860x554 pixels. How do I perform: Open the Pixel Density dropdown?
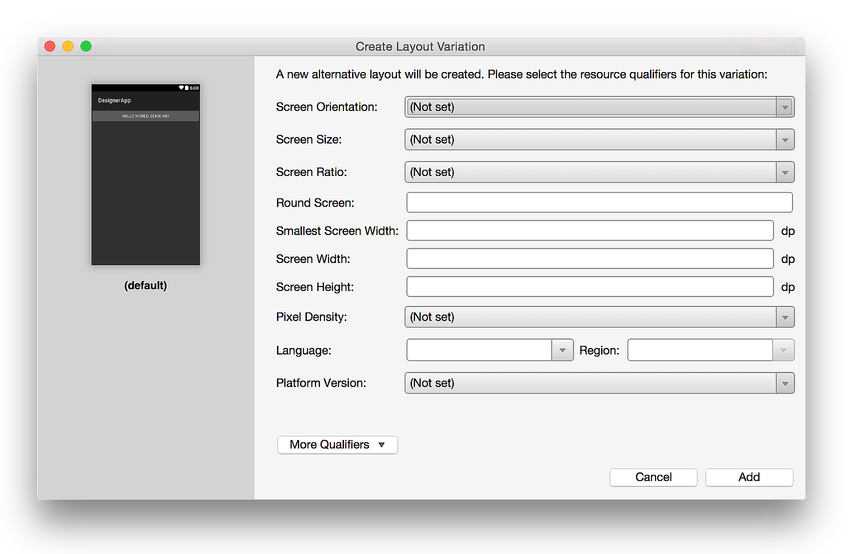point(599,317)
